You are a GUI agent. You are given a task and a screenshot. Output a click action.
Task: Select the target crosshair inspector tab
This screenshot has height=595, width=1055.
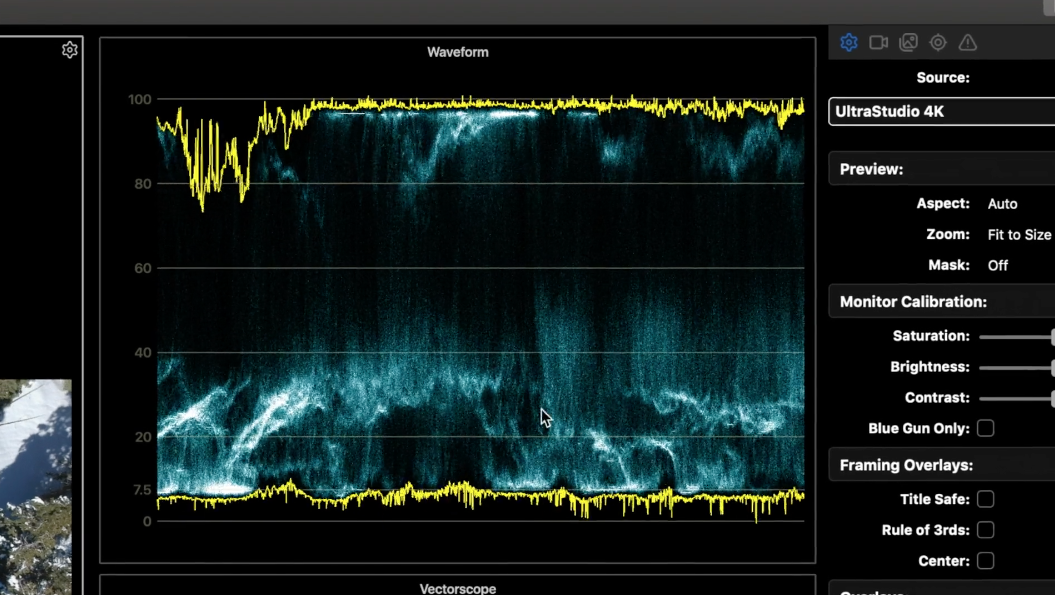point(938,42)
